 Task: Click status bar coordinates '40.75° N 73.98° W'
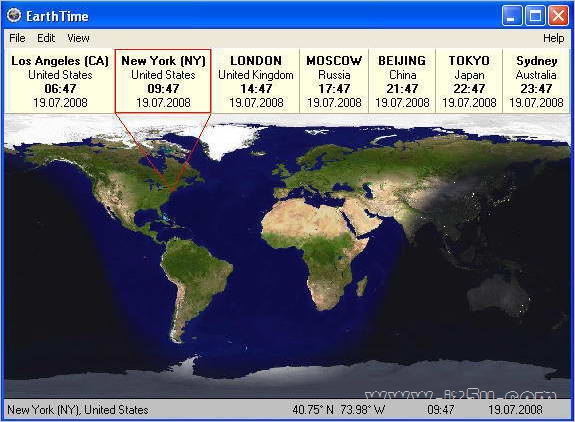[x=338, y=410]
